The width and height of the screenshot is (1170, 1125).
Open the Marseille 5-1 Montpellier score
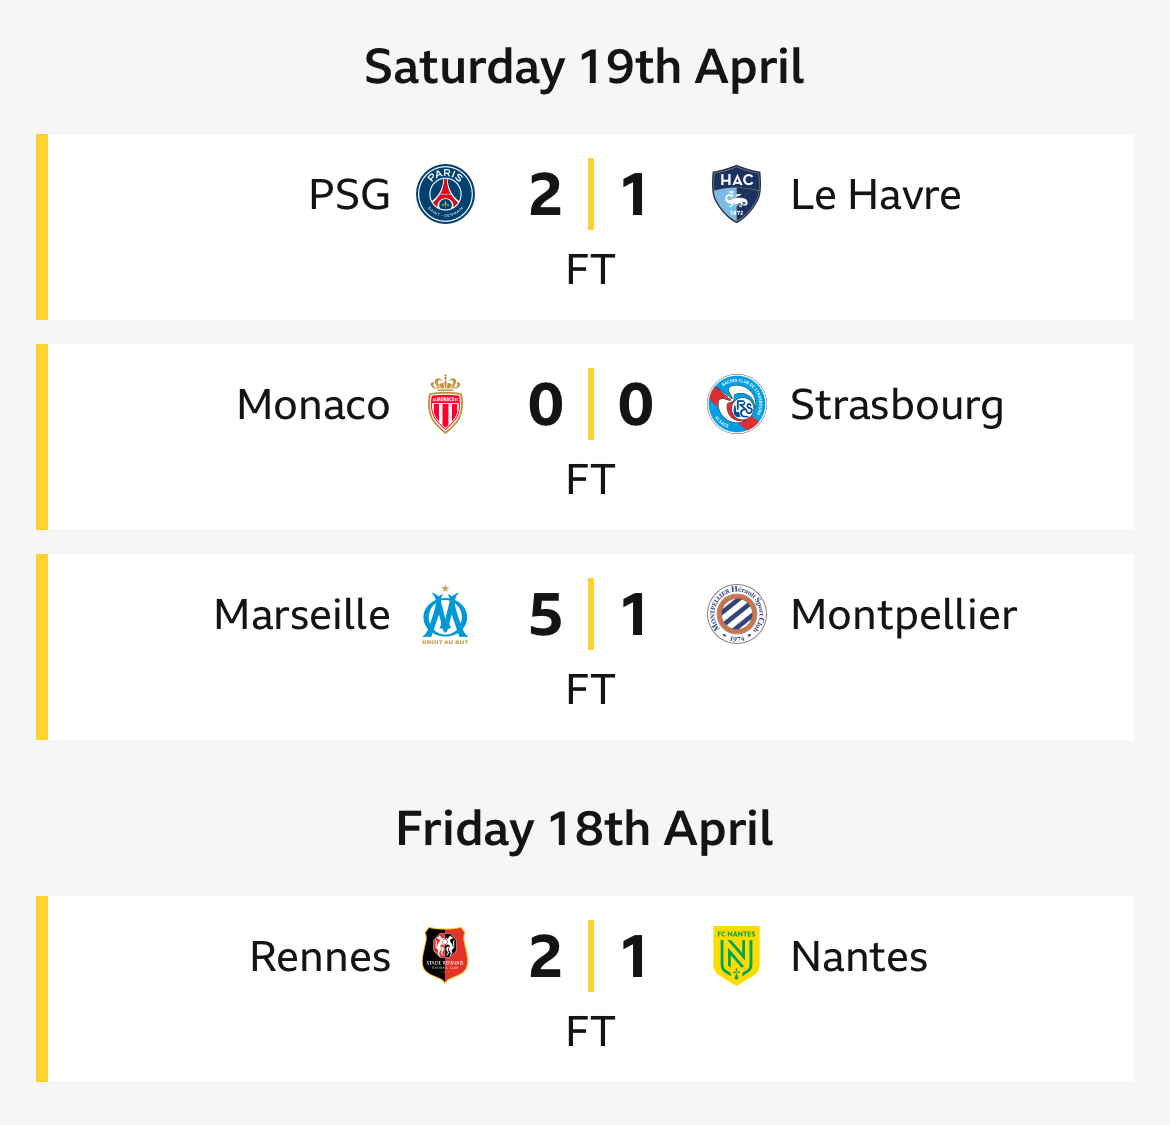[x=589, y=615]
